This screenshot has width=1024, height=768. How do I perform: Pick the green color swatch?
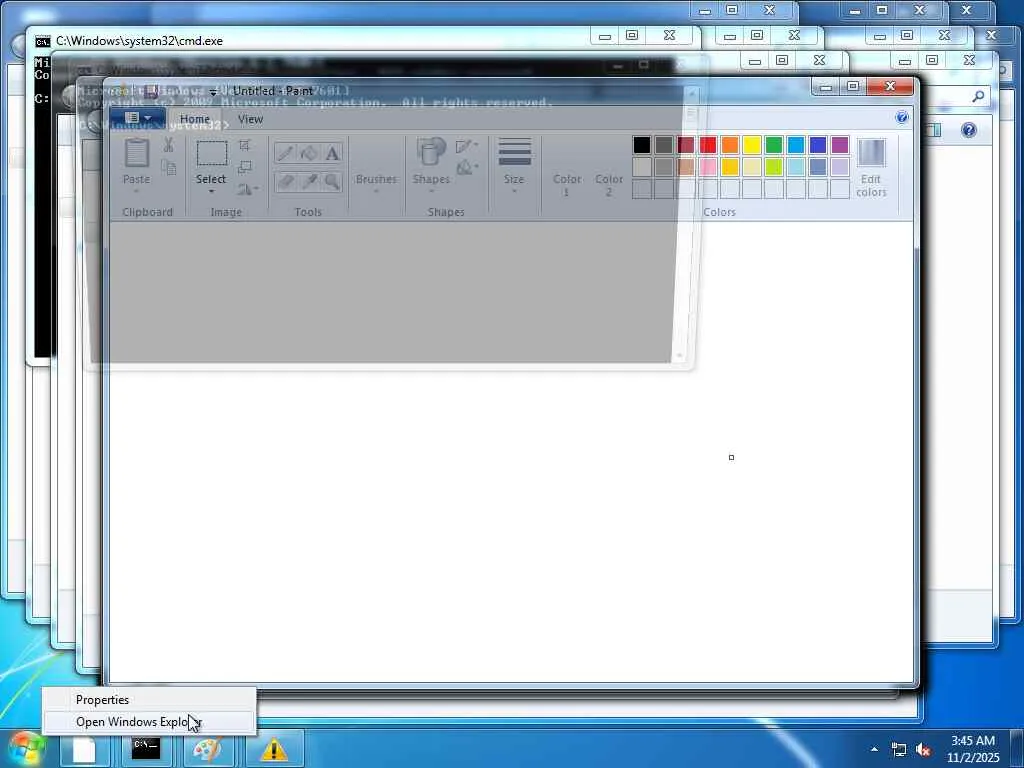click(774, 145)
